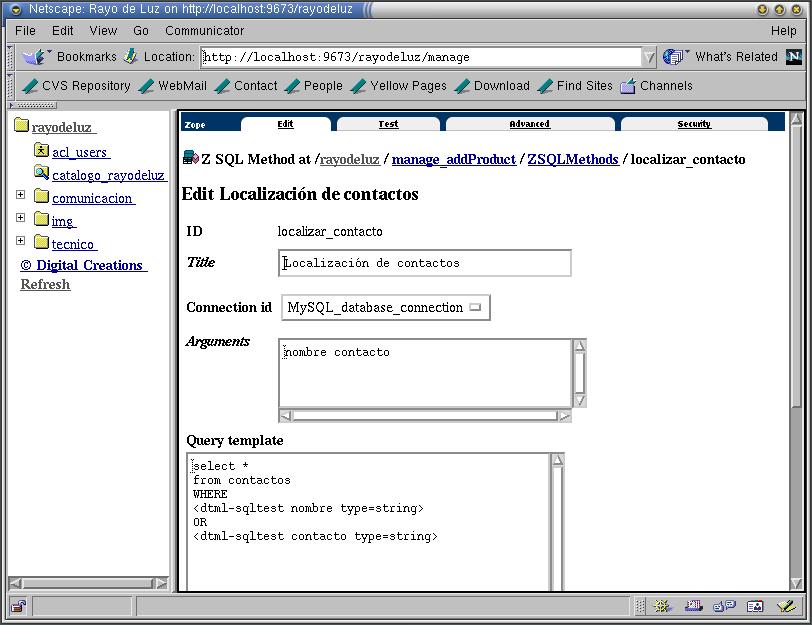Collapse the personal toolbar grip

click(x=10, y=86)
